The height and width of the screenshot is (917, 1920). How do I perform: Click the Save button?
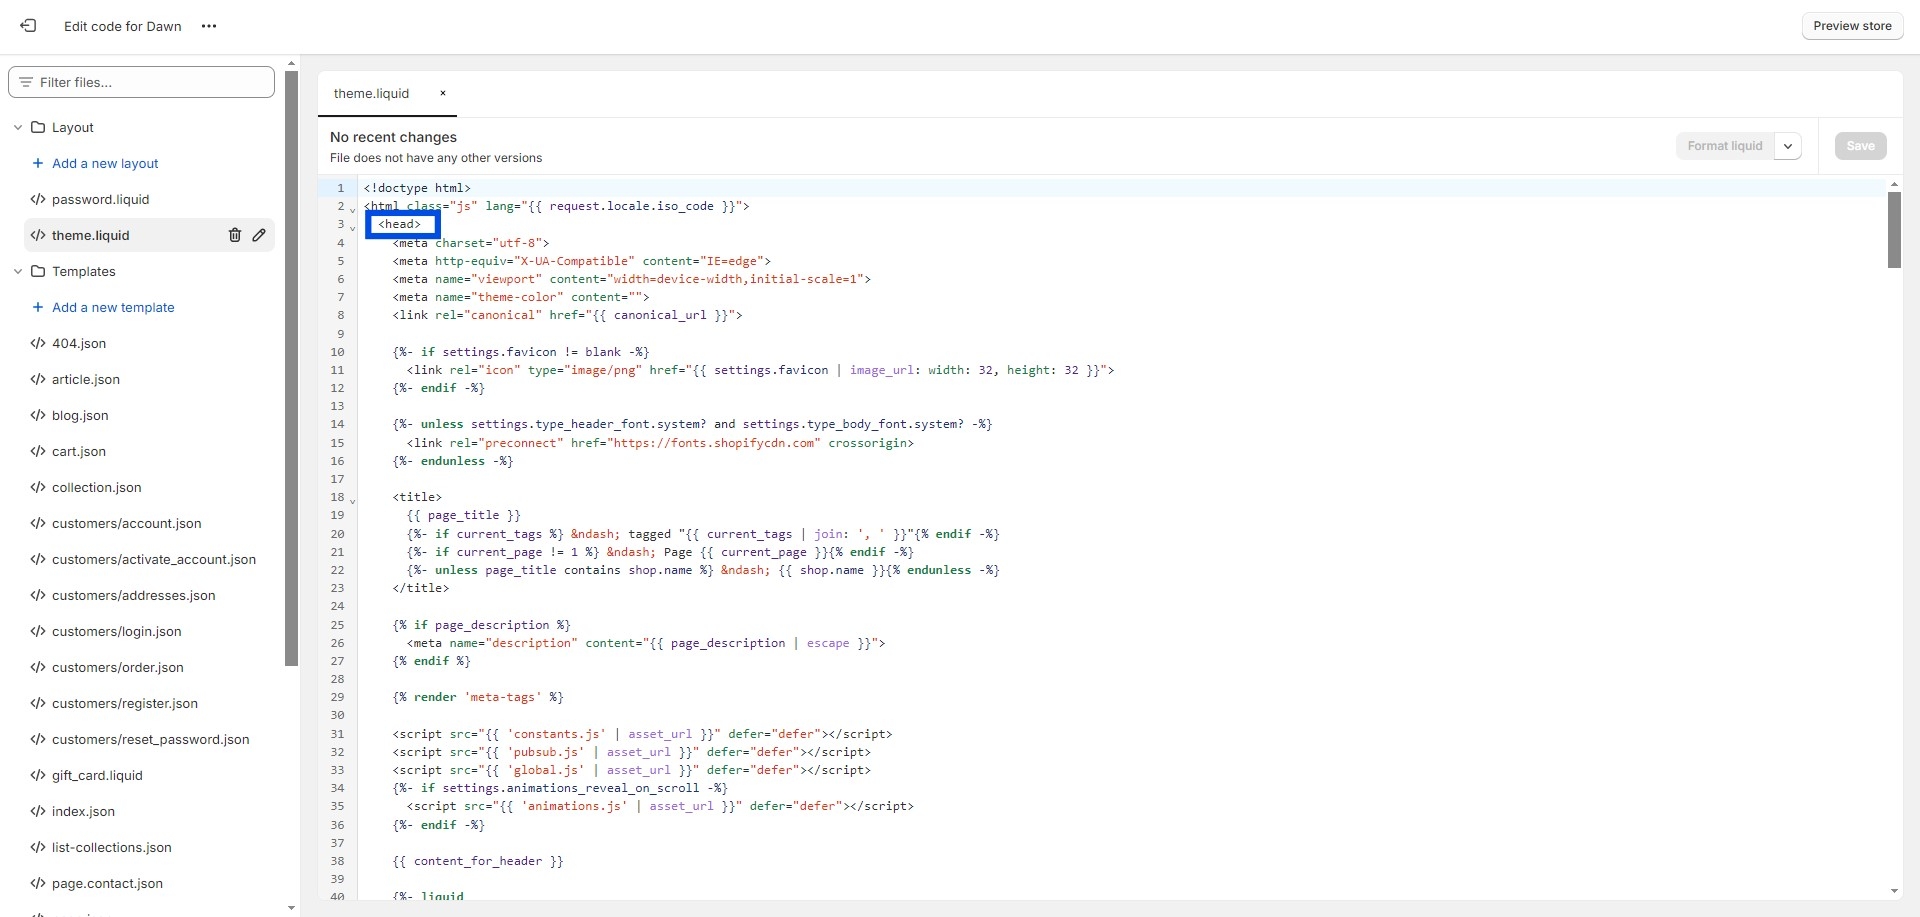pos(1860,146)
